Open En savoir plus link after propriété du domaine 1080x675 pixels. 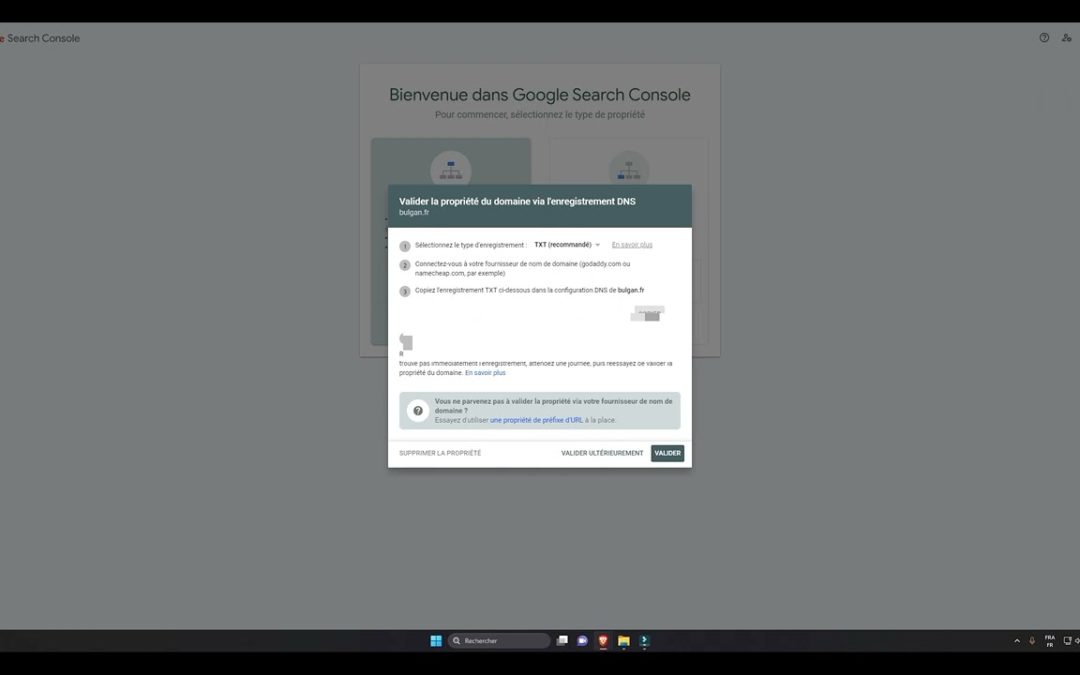coord(485,373)
